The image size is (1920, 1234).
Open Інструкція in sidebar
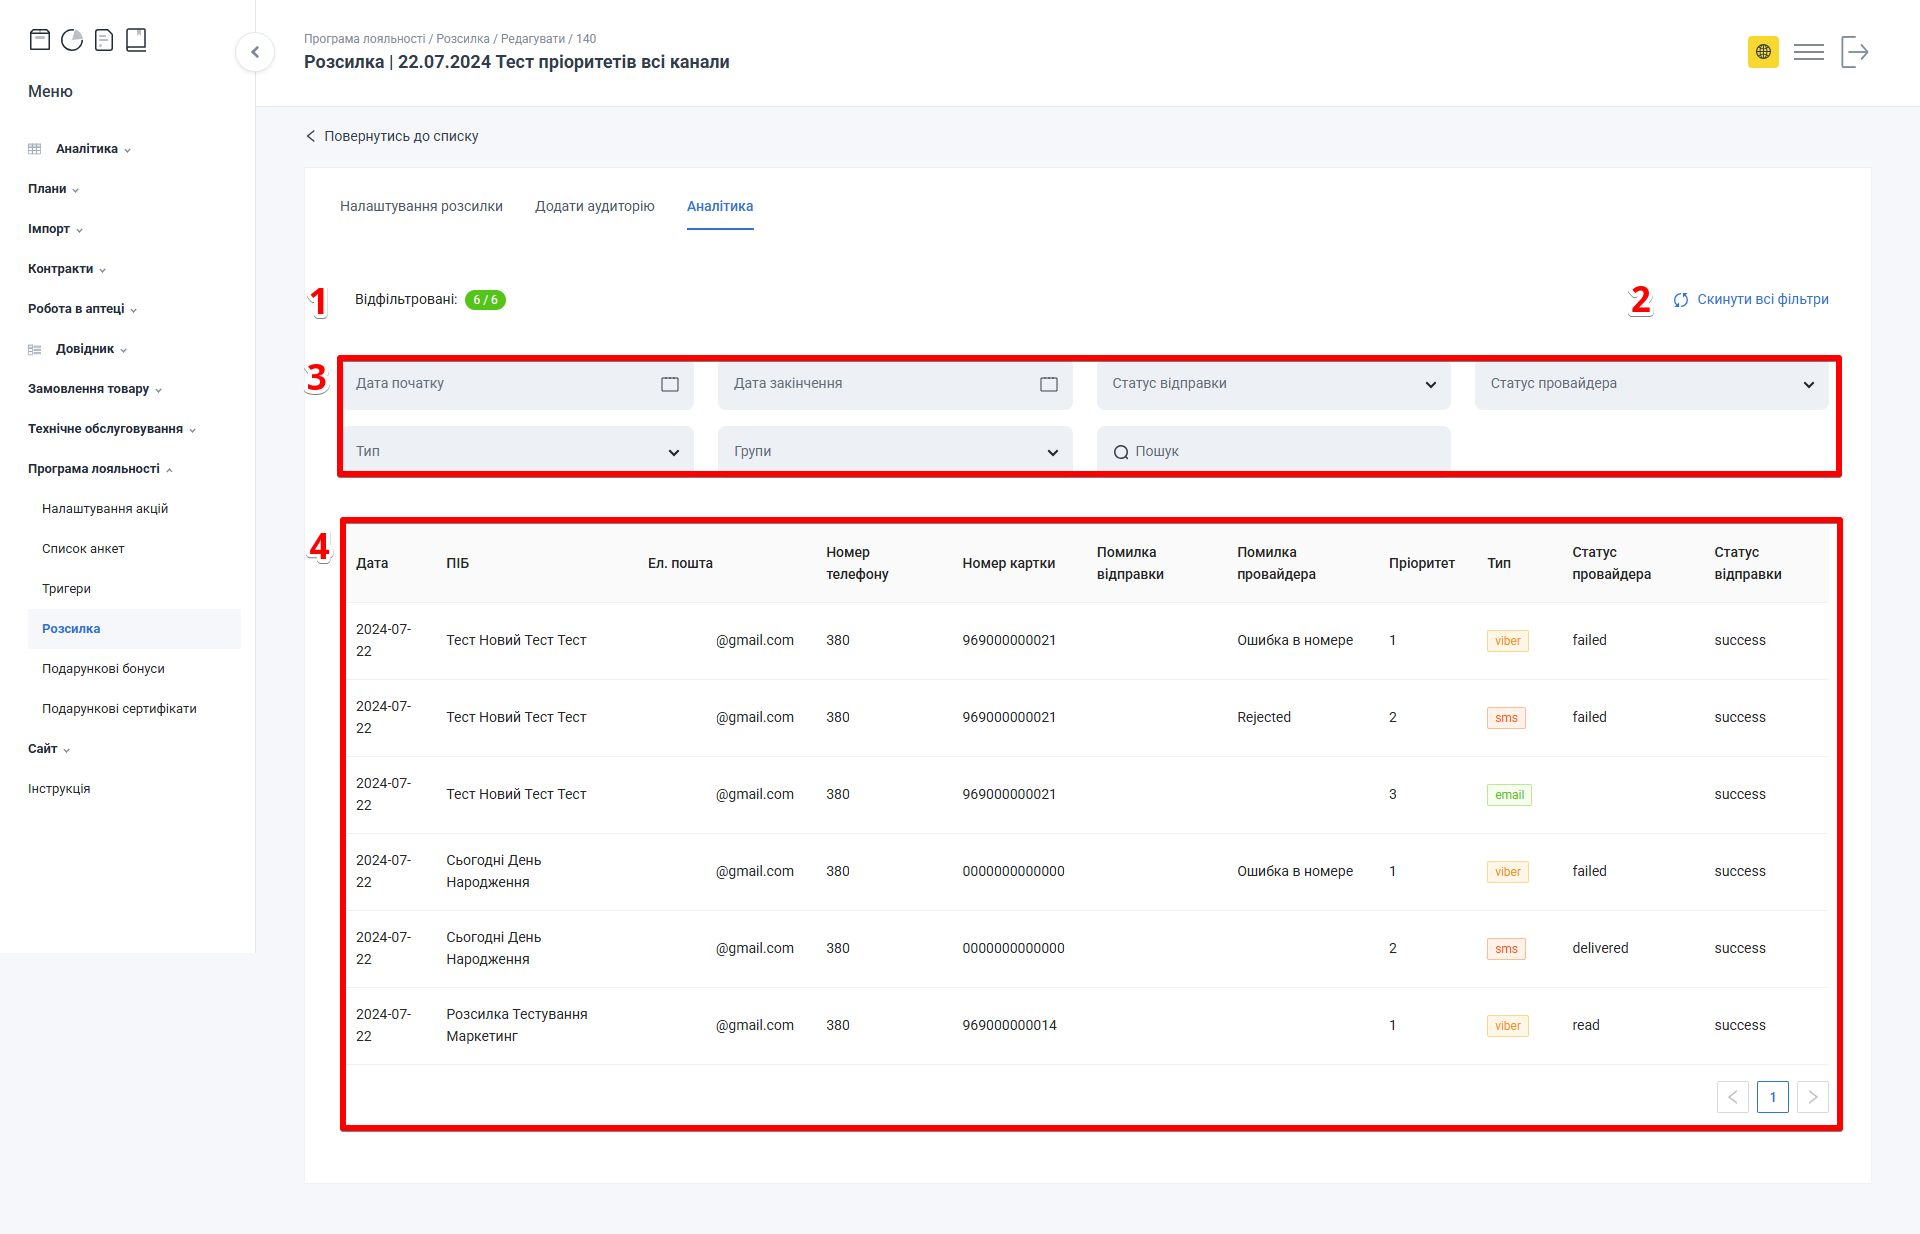[x=59, y=789]
